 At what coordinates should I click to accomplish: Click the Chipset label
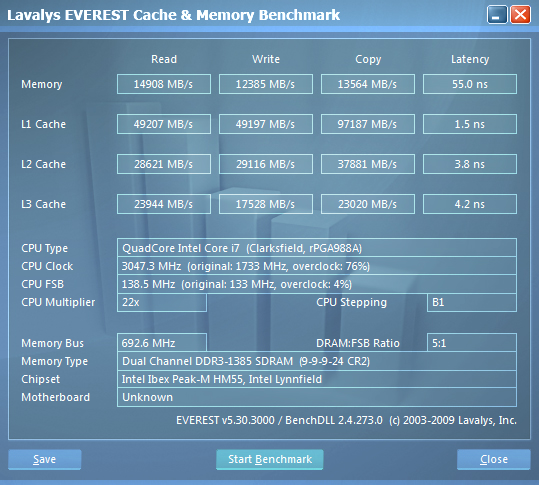[41, 379]
